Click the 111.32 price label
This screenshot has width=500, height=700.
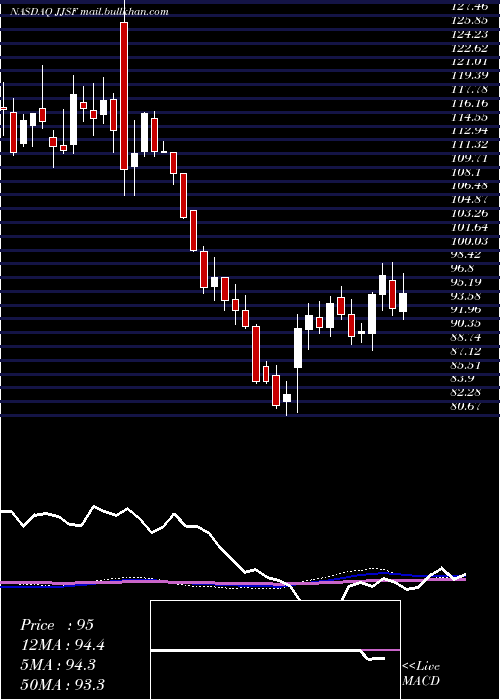[x=469, y=145]
